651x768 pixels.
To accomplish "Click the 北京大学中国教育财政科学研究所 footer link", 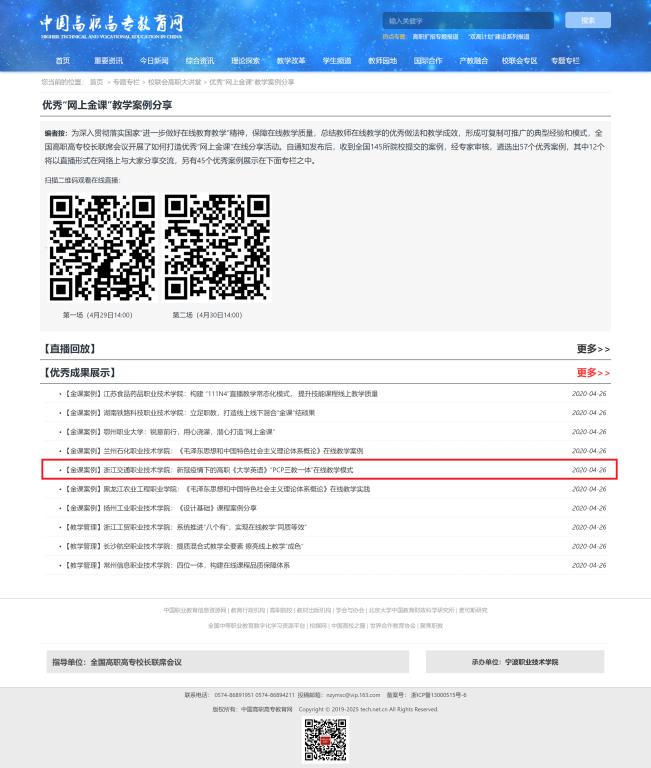I will (x=411, y=610).
